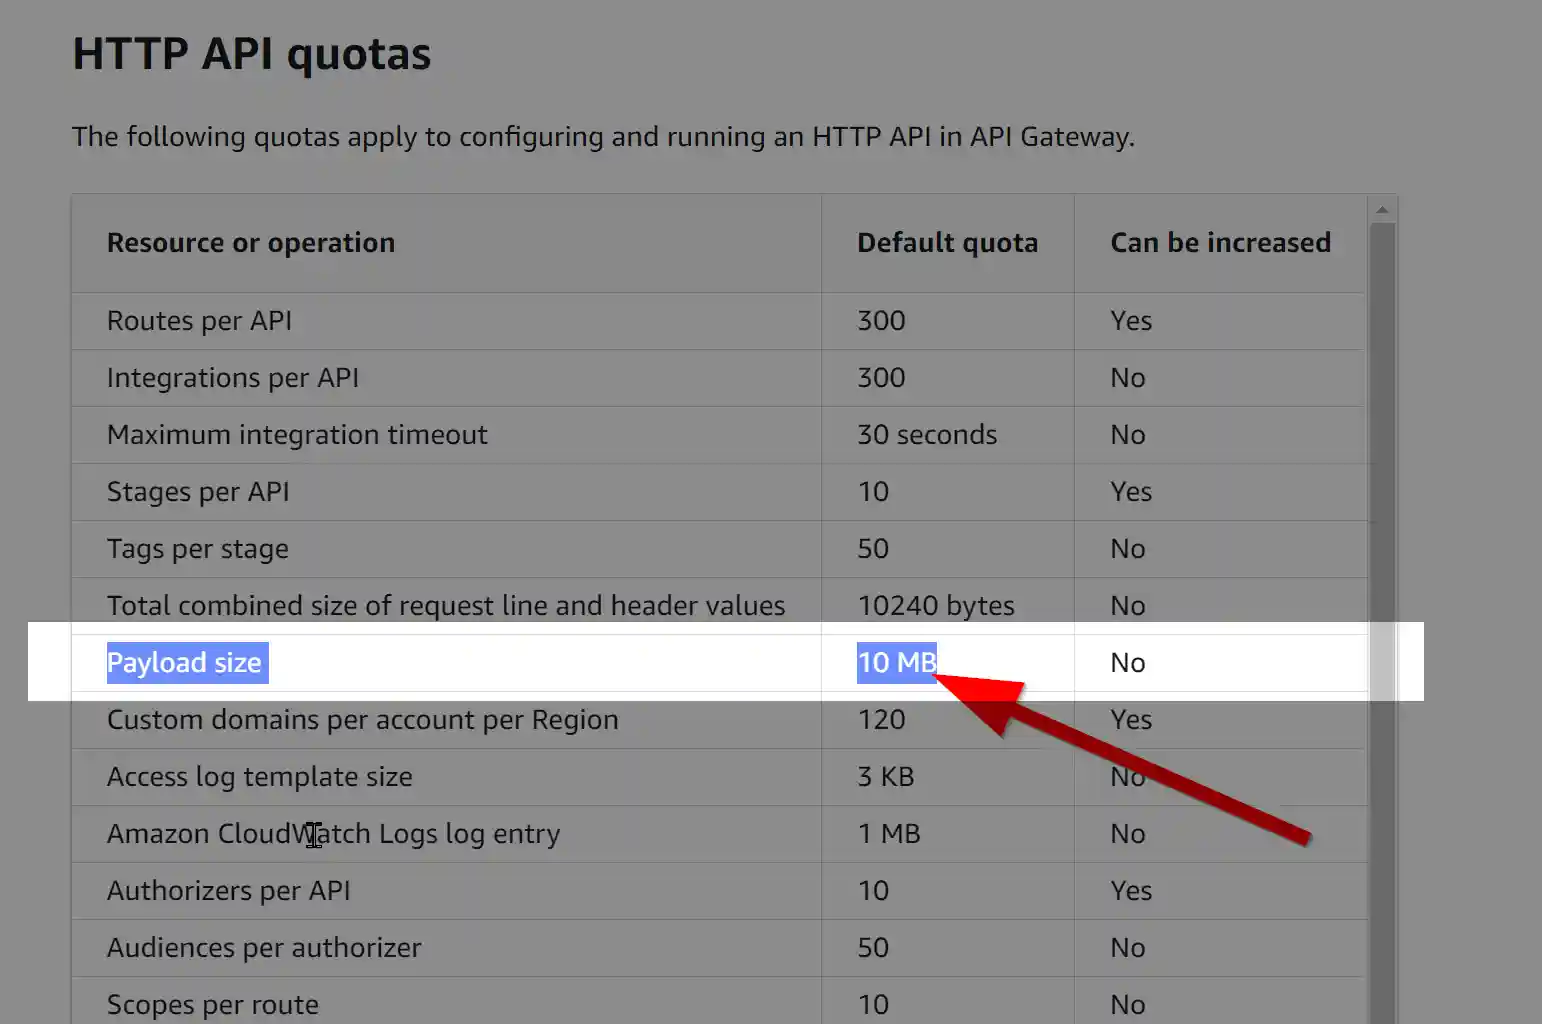Select the Routes per API row

(198, 321)
